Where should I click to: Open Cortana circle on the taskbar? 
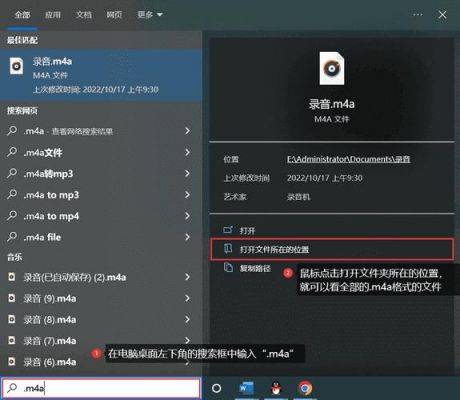click(x=216, y=388)
